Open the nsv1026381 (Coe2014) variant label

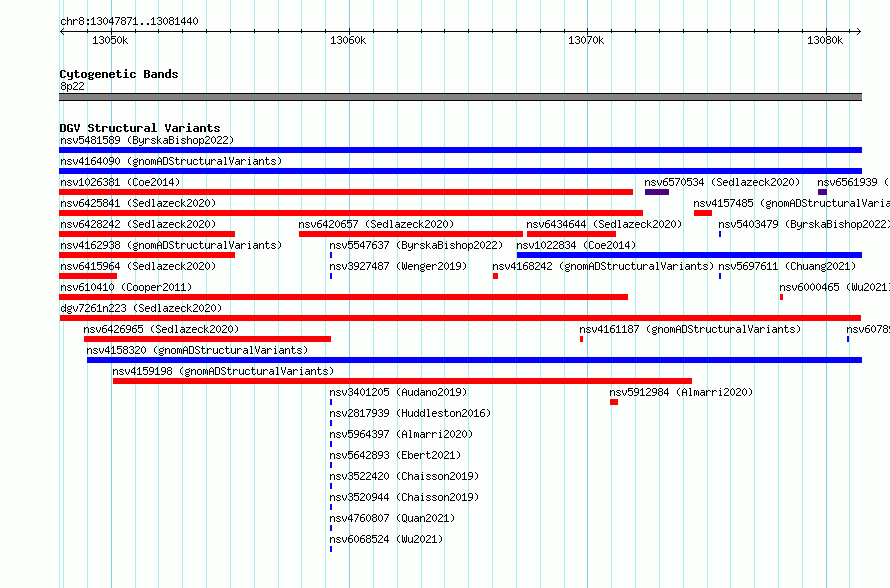pos(120,182)
